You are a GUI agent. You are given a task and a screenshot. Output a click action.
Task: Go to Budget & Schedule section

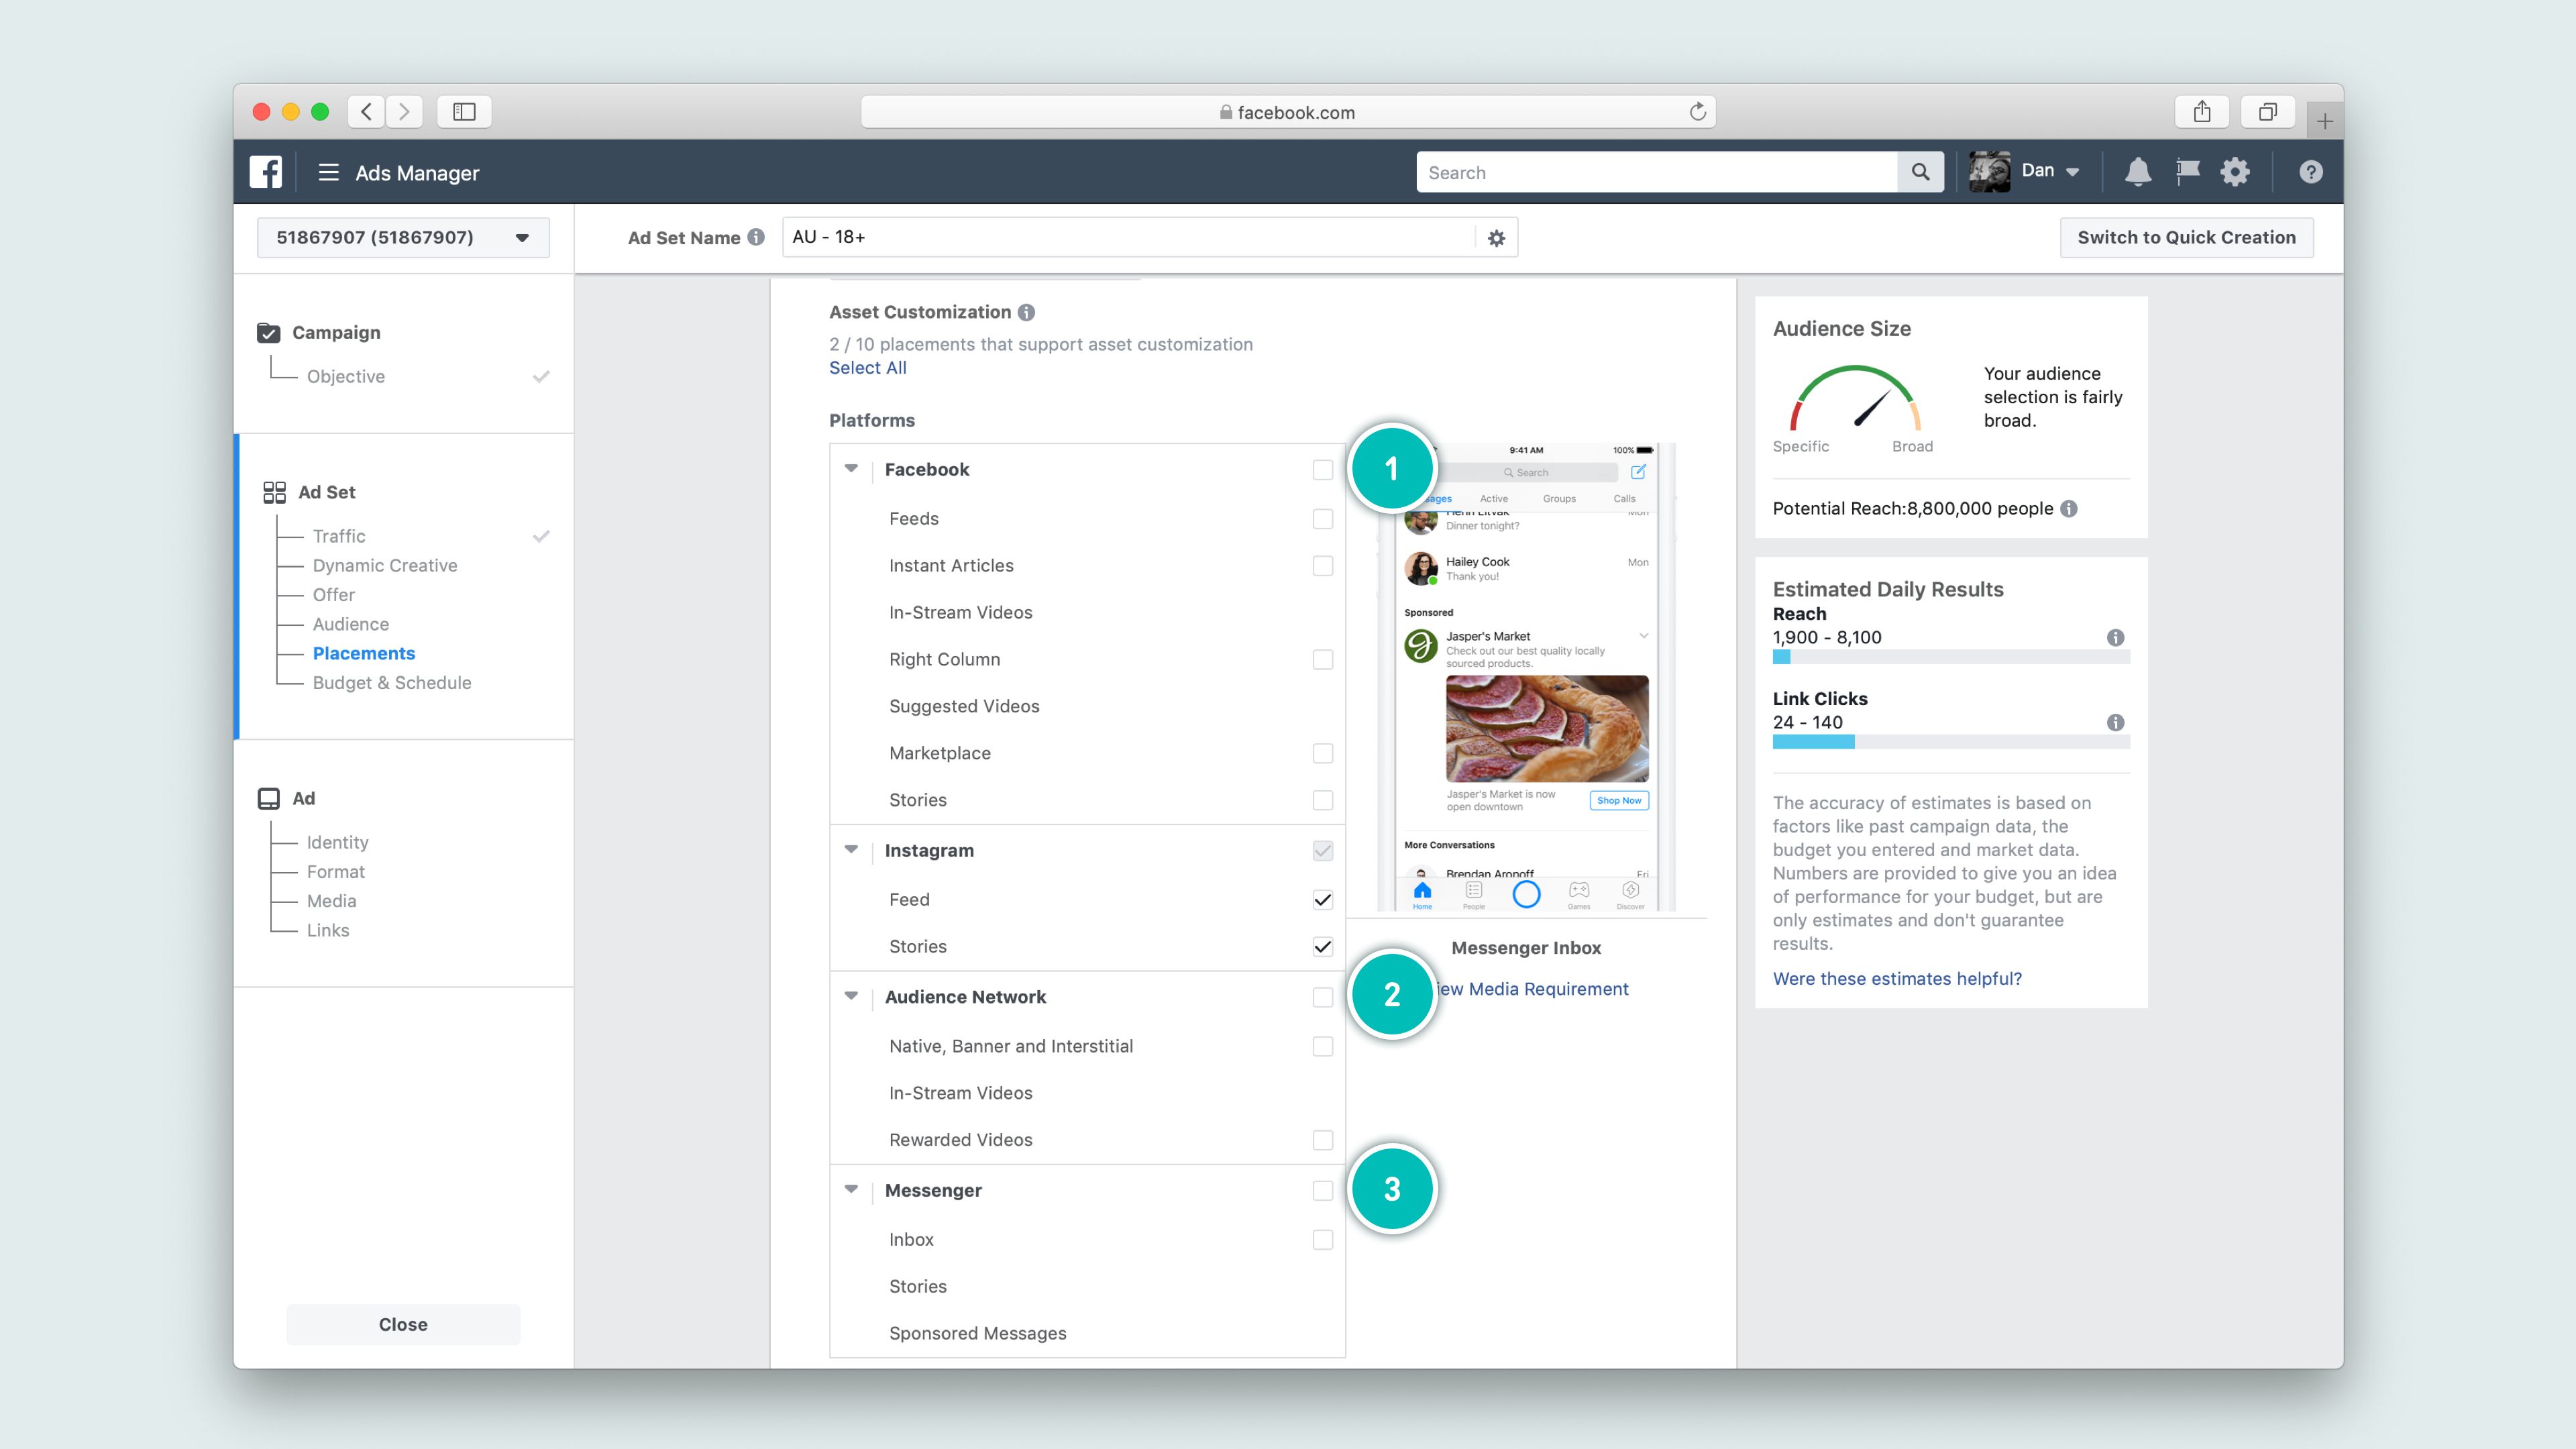391,682
